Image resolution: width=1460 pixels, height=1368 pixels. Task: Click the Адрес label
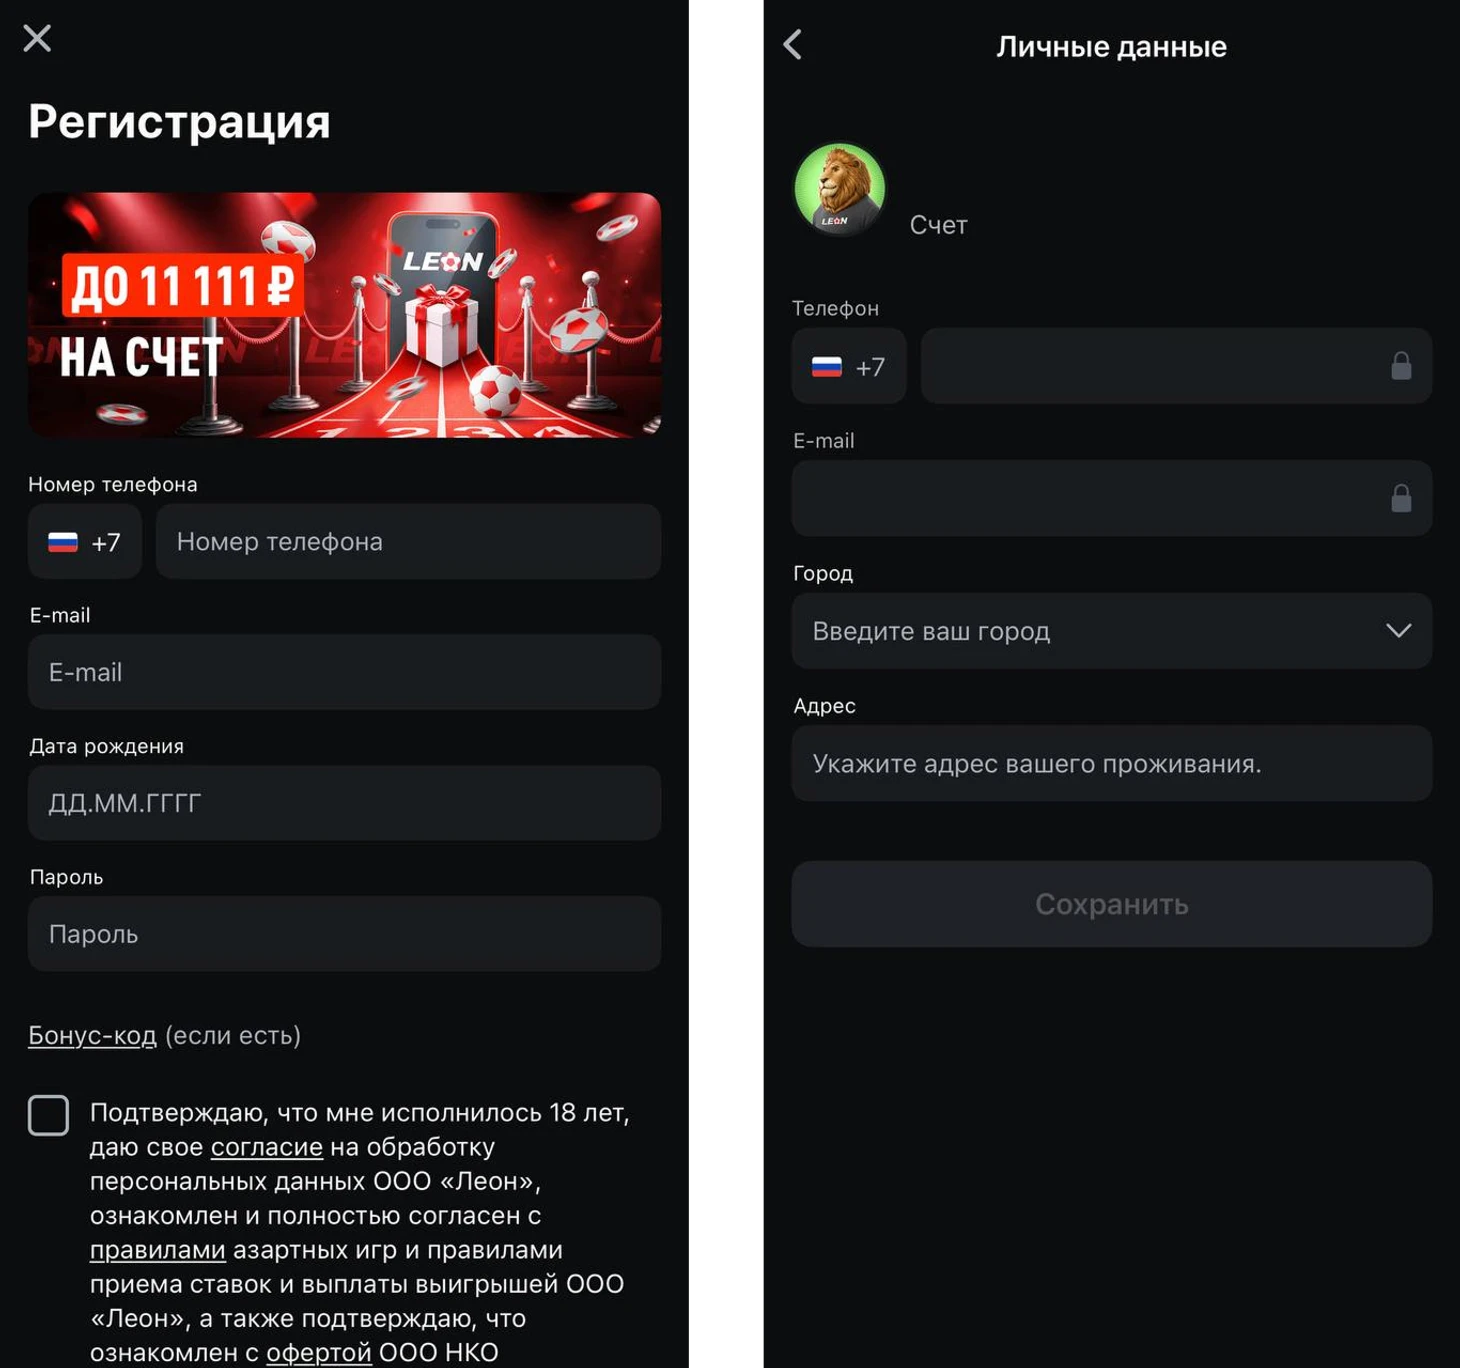pyautogui.click(x=824, y=706)
